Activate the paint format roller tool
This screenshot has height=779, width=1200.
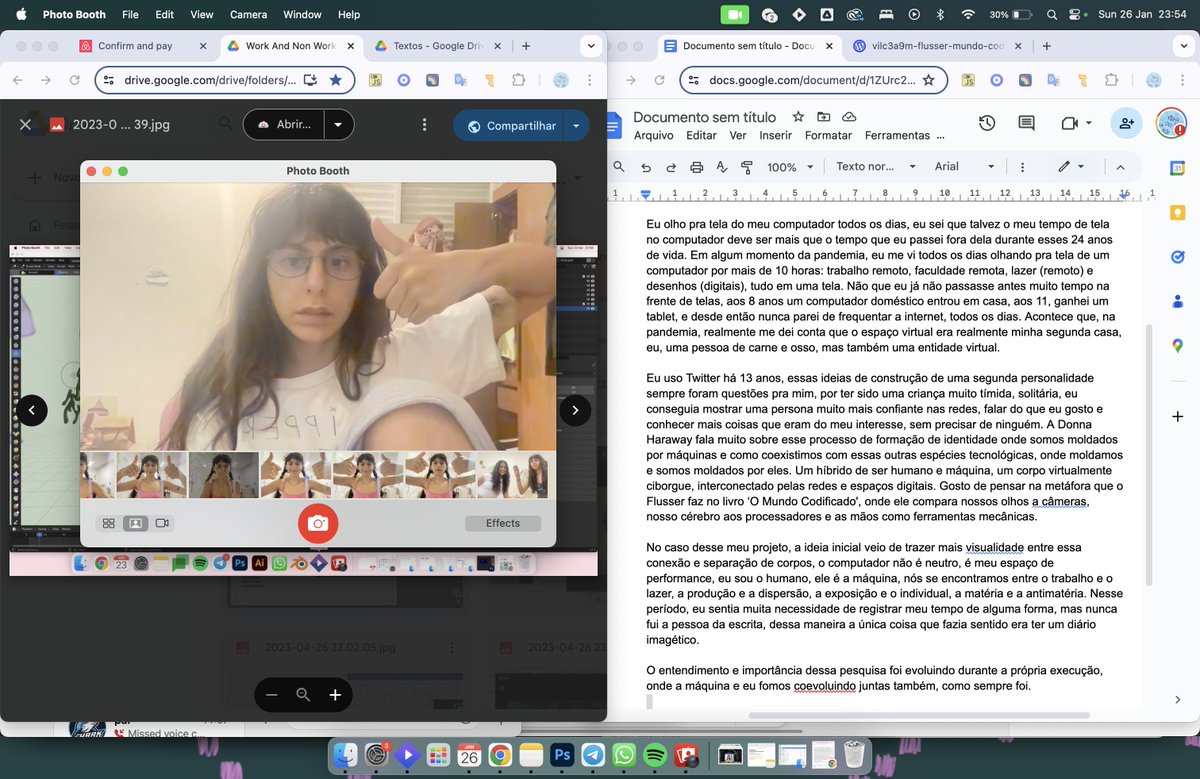(747, 167)
